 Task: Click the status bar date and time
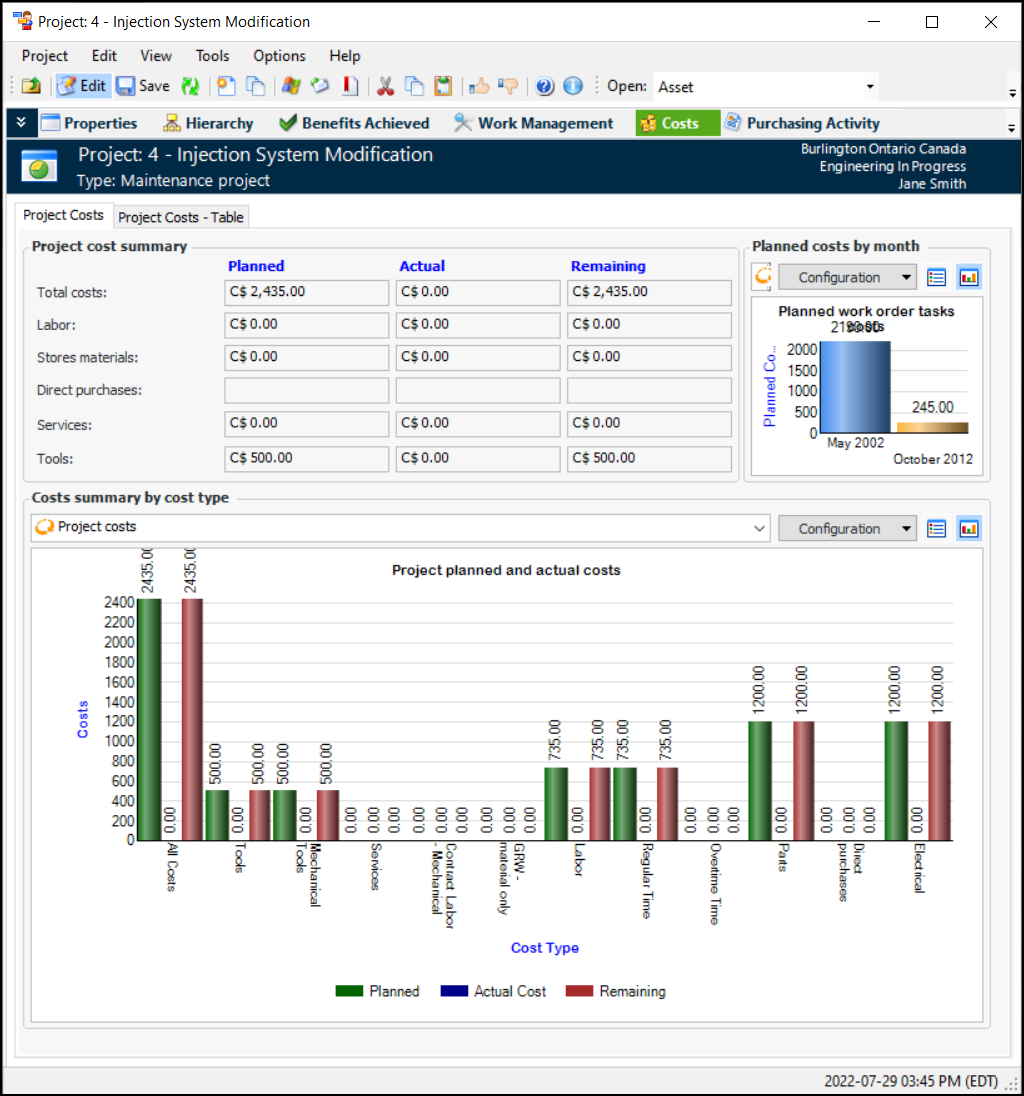coord(910,1081)
